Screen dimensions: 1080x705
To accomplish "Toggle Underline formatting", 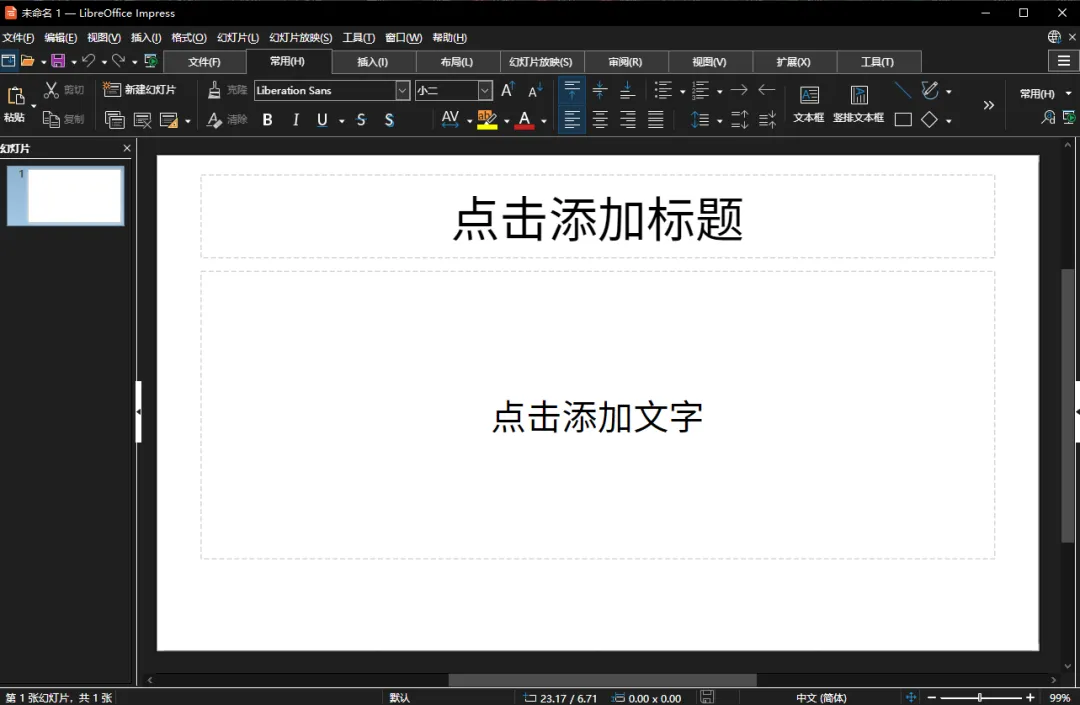I will [x=322, y=120].
